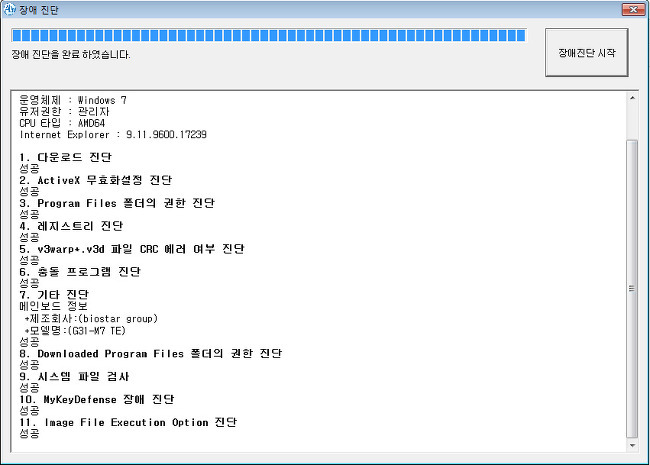Click the 운영체제 : Windows 7 line

click(73, 100)
